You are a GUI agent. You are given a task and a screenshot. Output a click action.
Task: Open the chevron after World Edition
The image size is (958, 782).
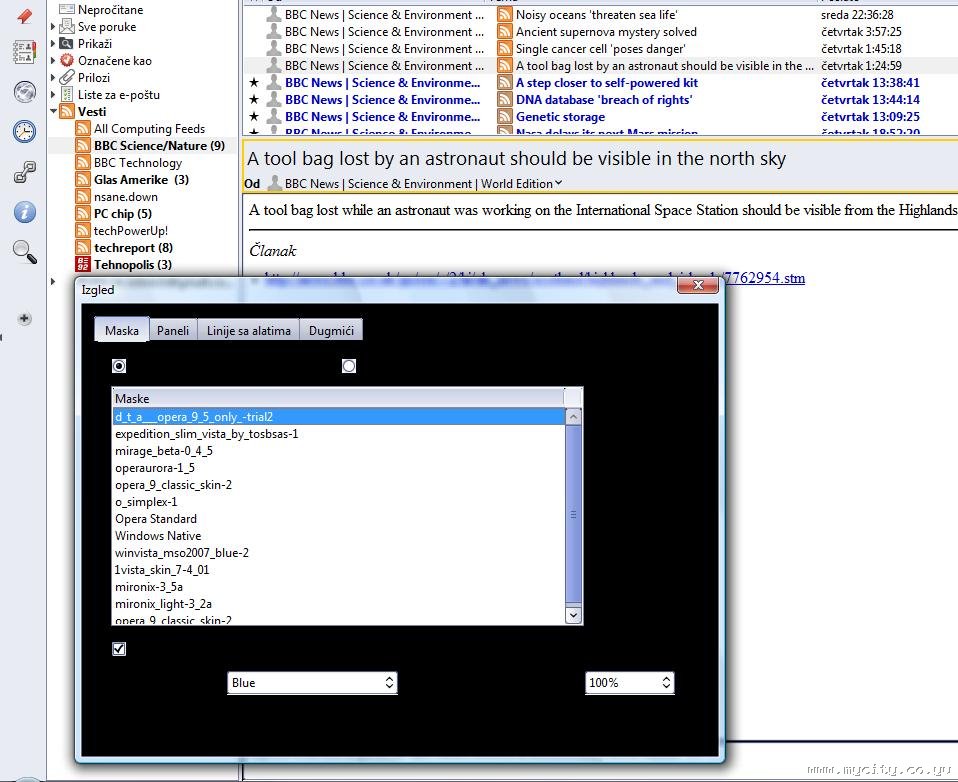(558, 183)
